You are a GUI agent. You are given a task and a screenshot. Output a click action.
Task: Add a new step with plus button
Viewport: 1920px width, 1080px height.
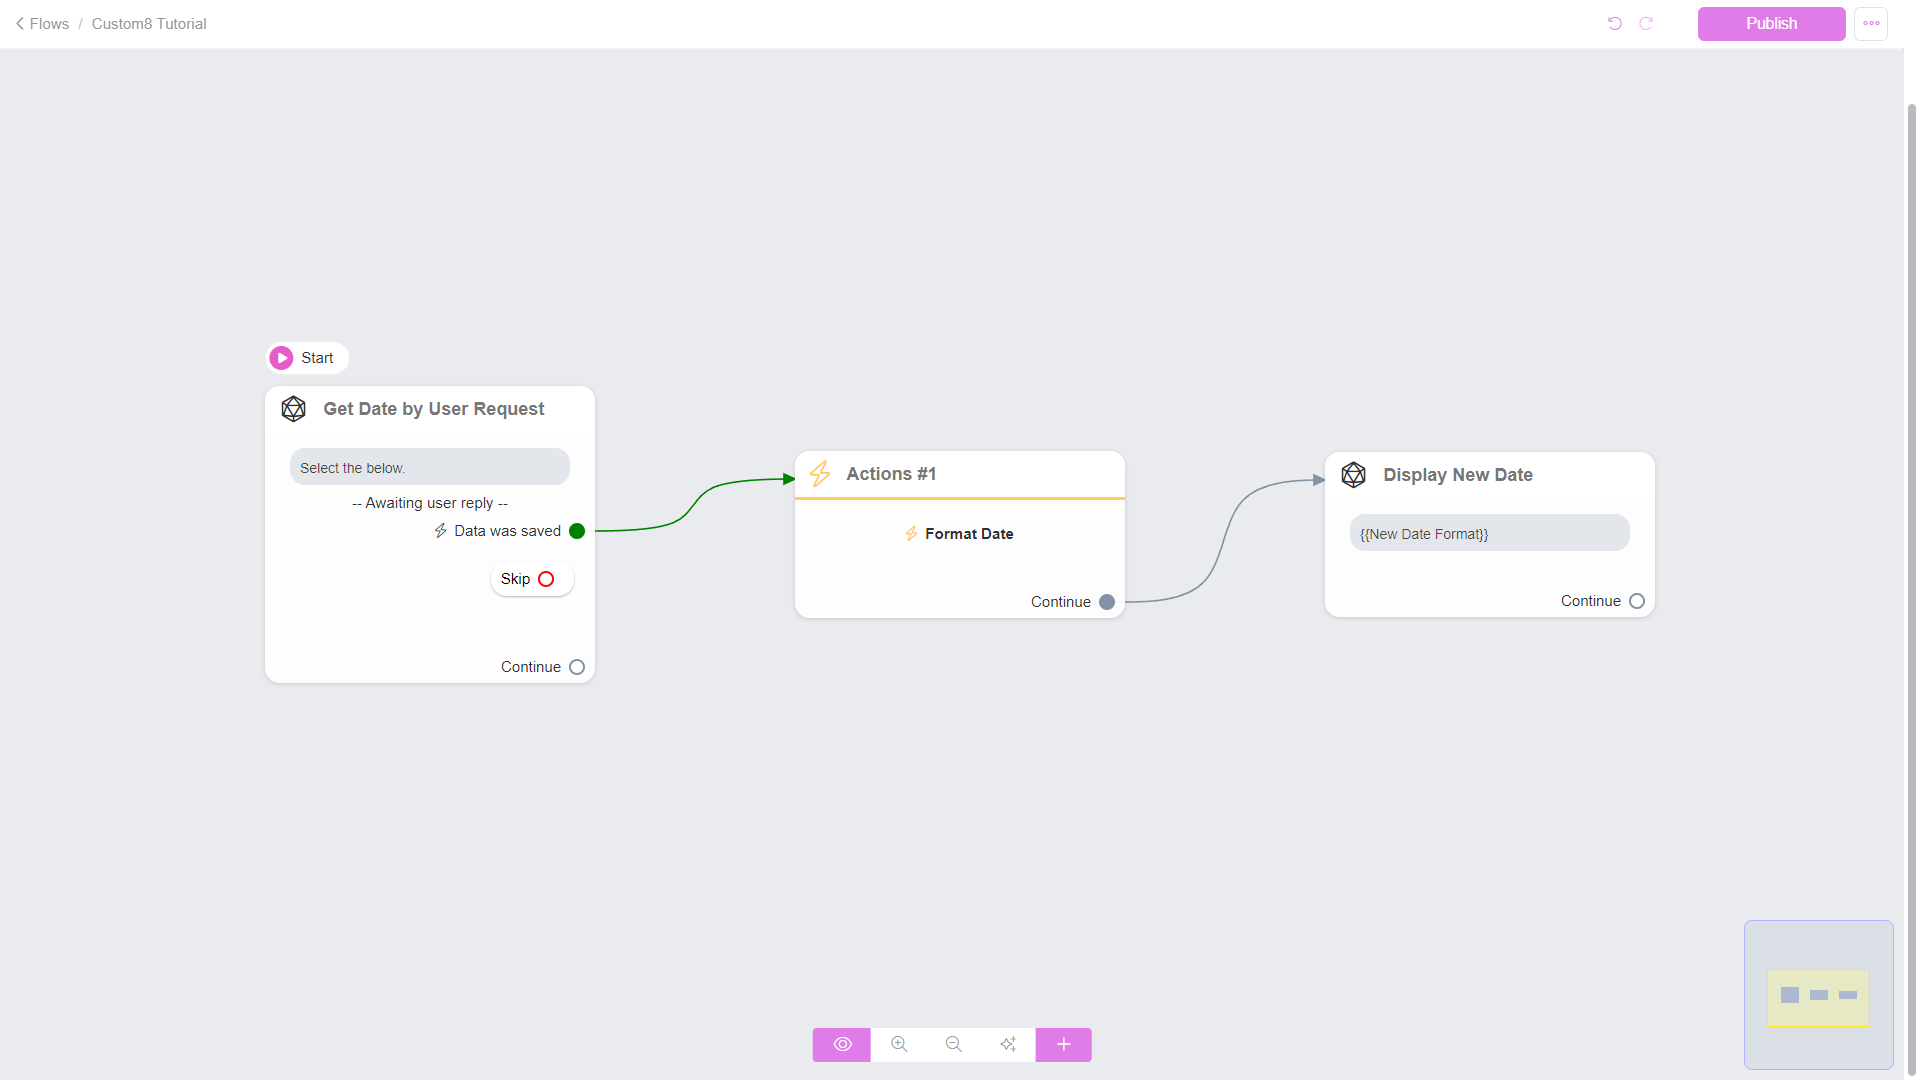coord(1063,1044)
